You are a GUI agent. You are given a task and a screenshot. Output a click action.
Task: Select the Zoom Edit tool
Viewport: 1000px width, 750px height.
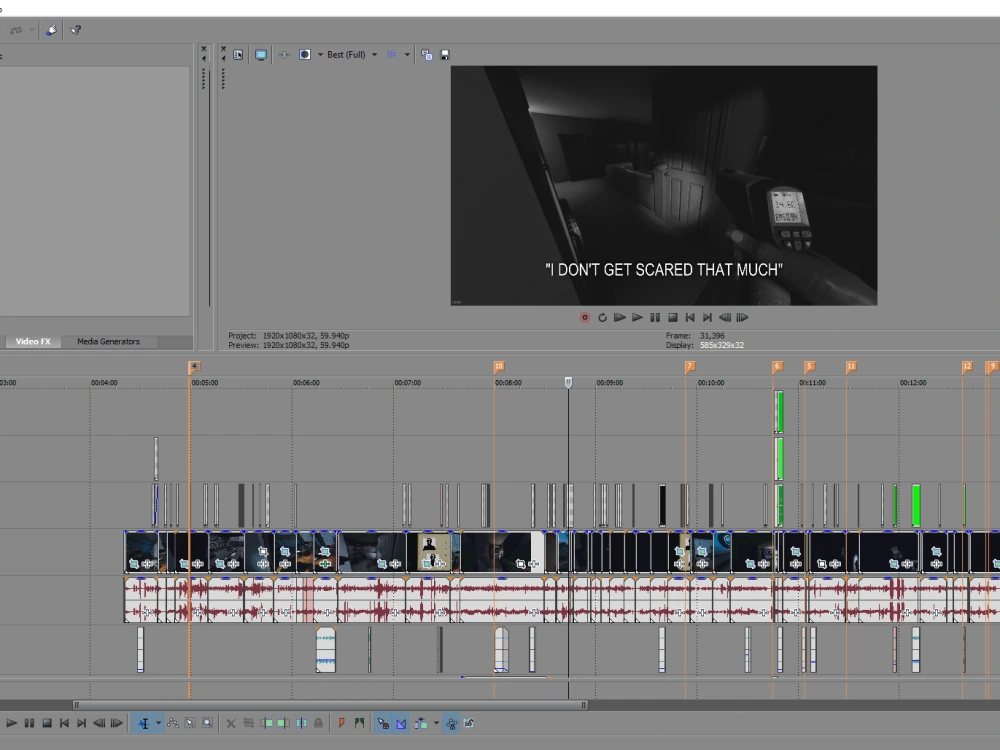point(208,723)
